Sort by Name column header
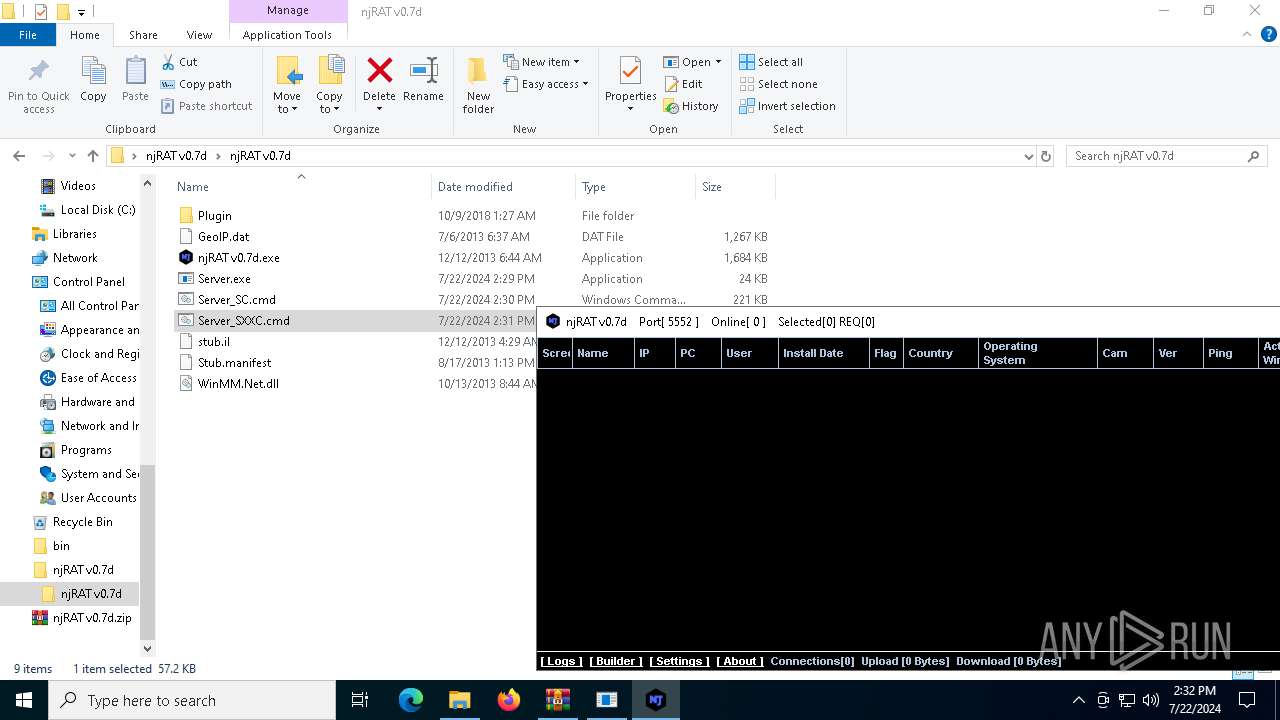The width and height of the screenshot is (1280, 720). coord(300,187)
